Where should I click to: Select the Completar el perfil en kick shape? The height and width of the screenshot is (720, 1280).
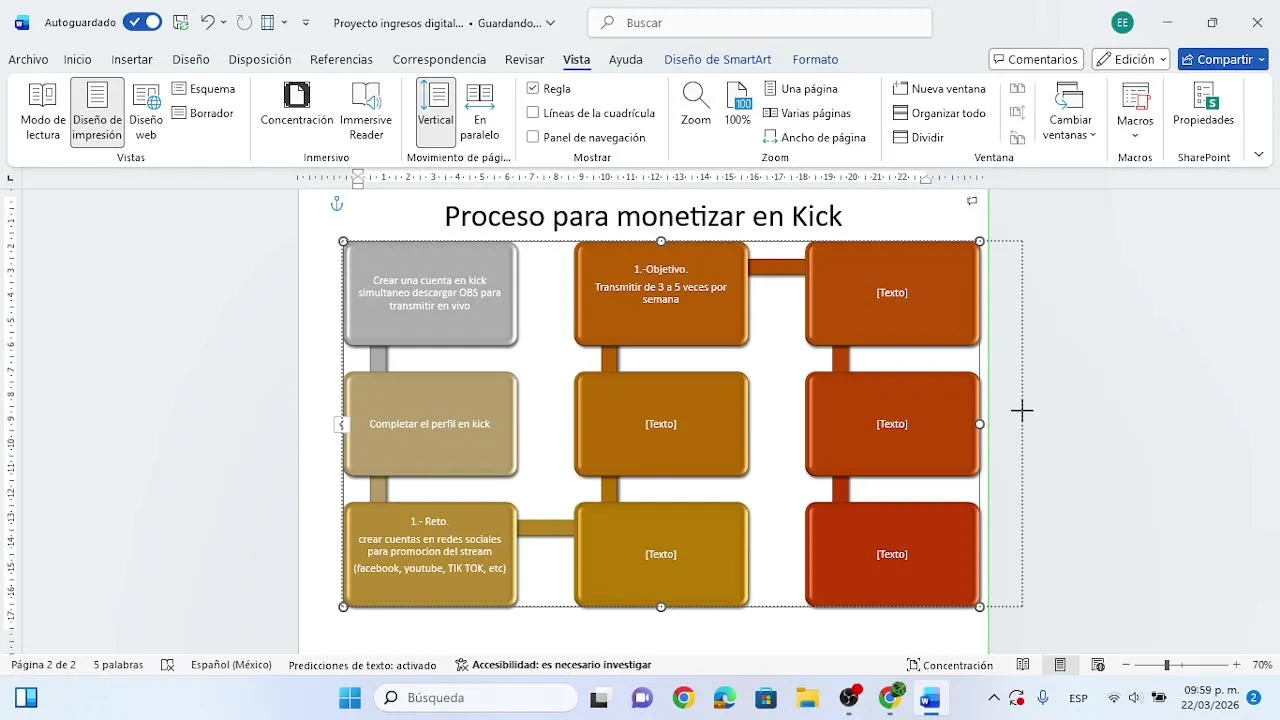coord(430,424)
